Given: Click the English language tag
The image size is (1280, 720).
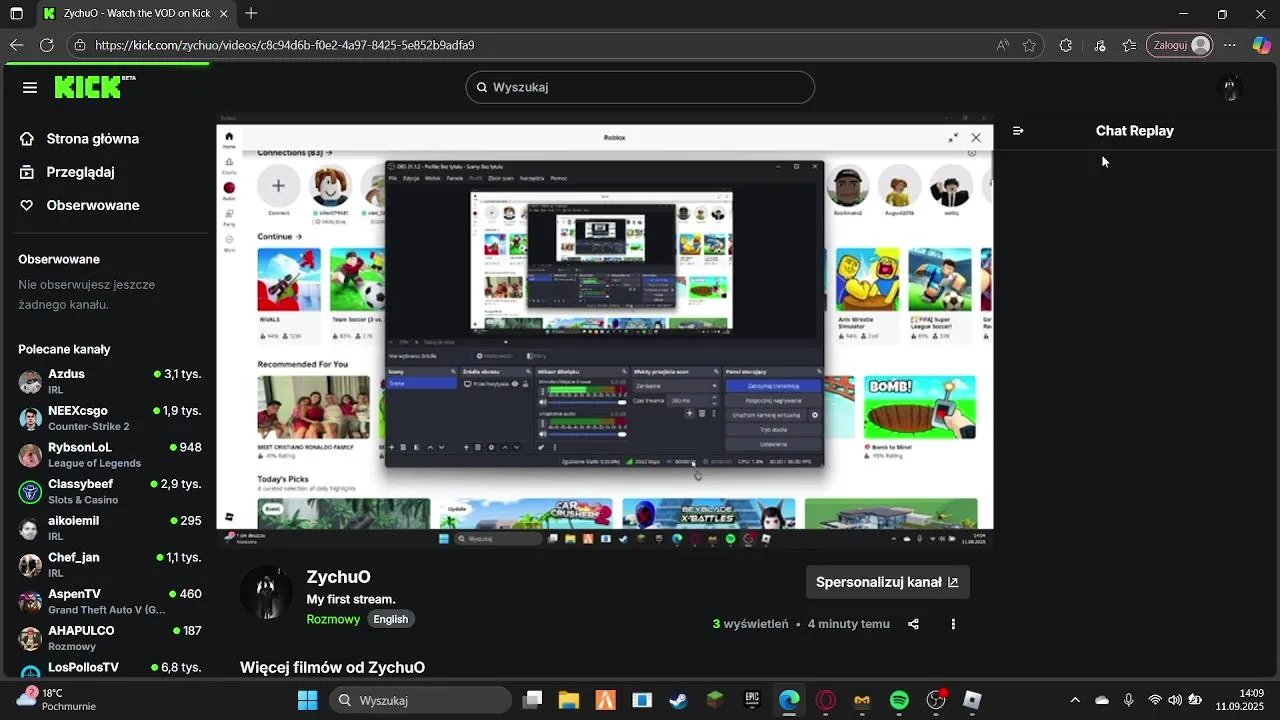Looking at the screenshot, I should click(391, 619).
